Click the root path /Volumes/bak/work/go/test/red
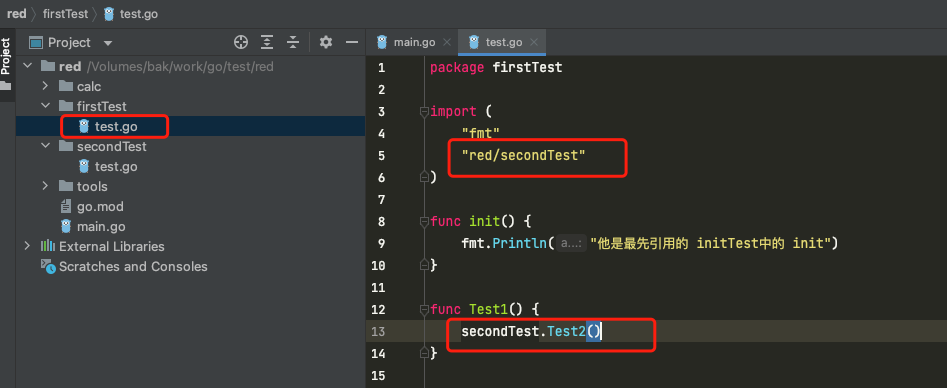This screenshot has width=947, height=388. 180,66
